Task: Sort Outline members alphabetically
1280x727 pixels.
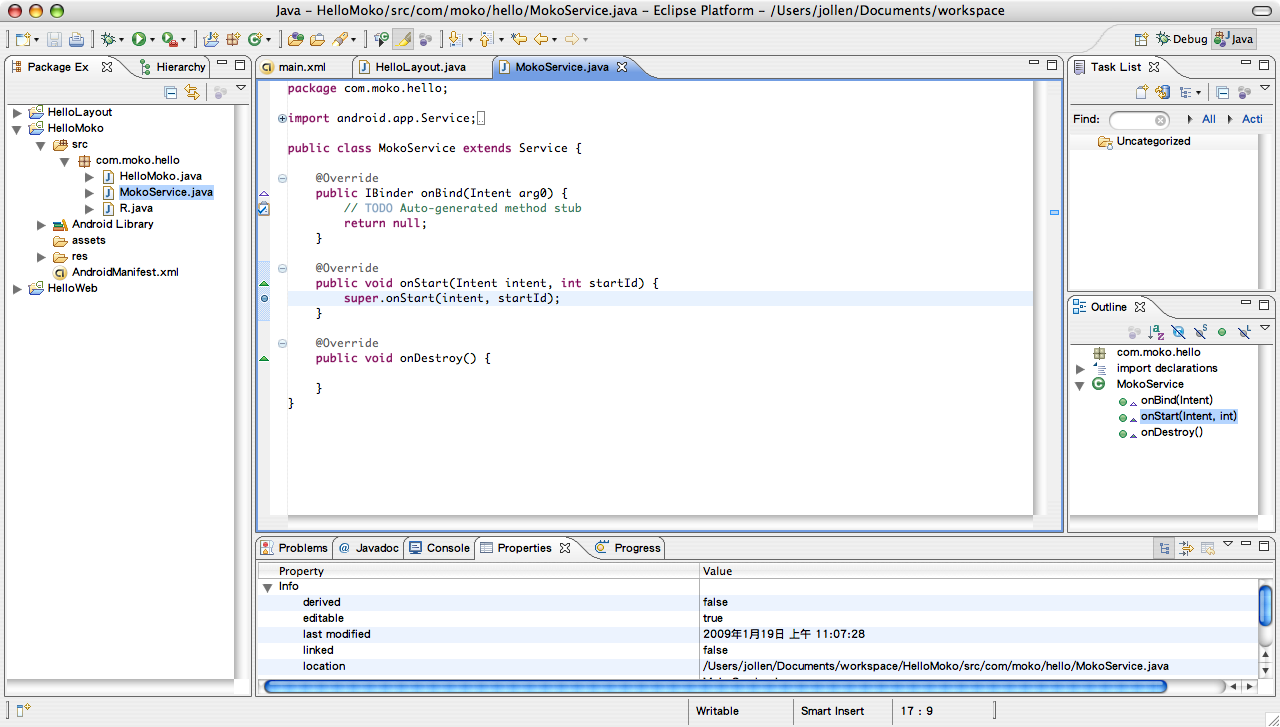Action: tap(1156, 332)
